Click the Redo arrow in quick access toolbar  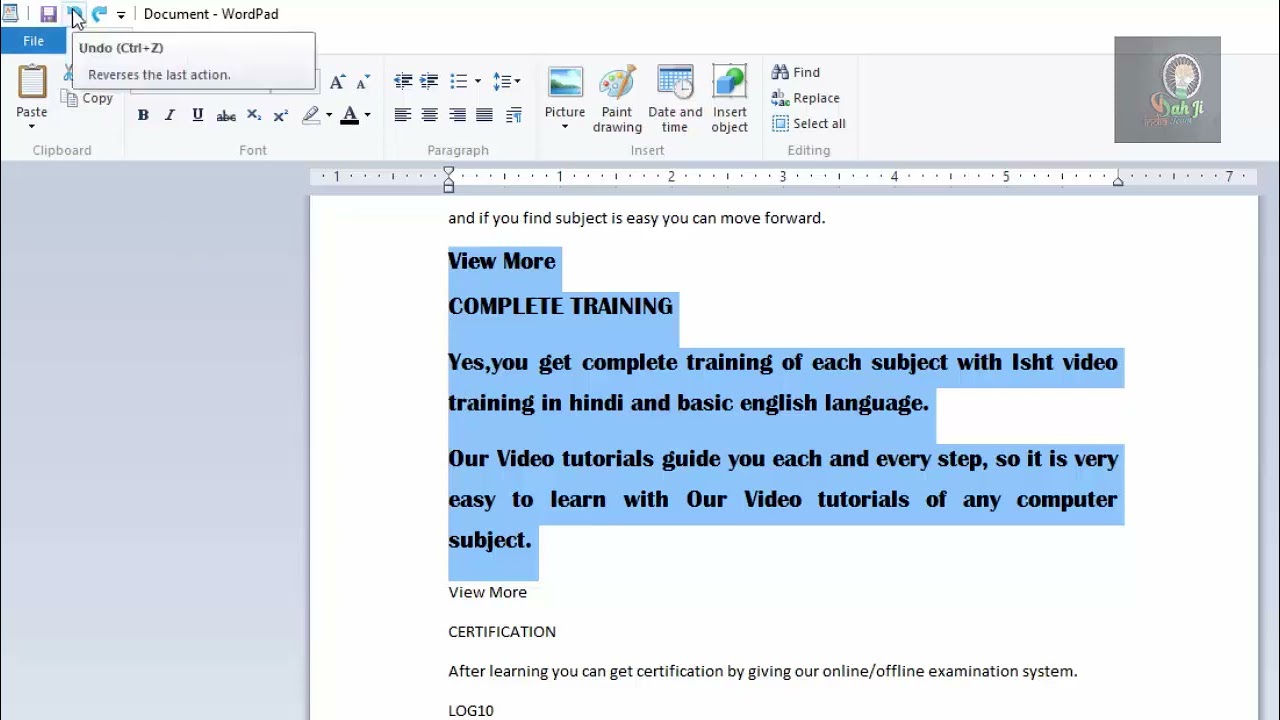[x=99, y=14]
